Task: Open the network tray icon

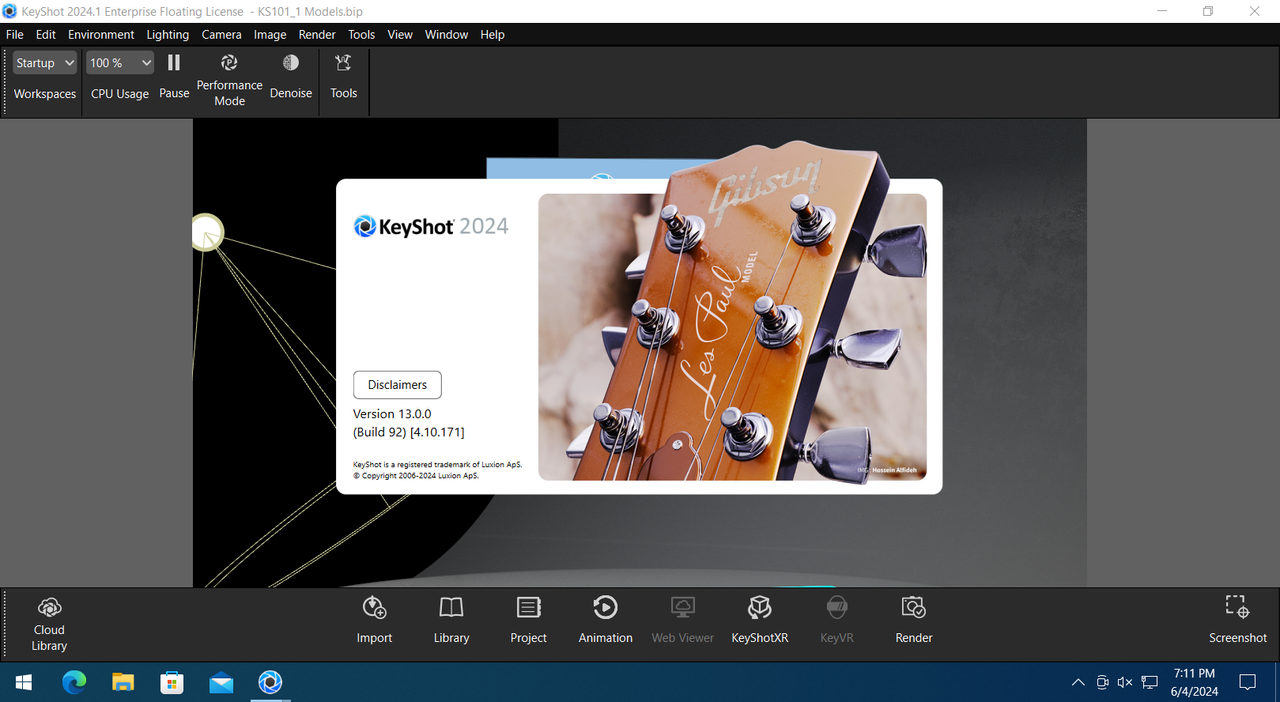Action: coord(1151,682)
